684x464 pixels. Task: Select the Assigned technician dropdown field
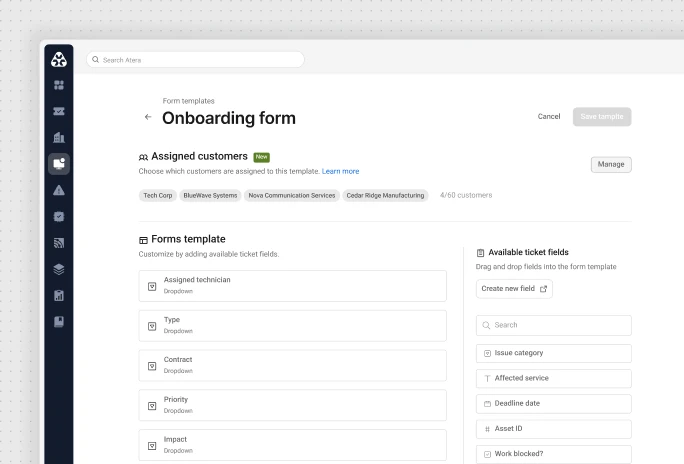pos(292,286)
